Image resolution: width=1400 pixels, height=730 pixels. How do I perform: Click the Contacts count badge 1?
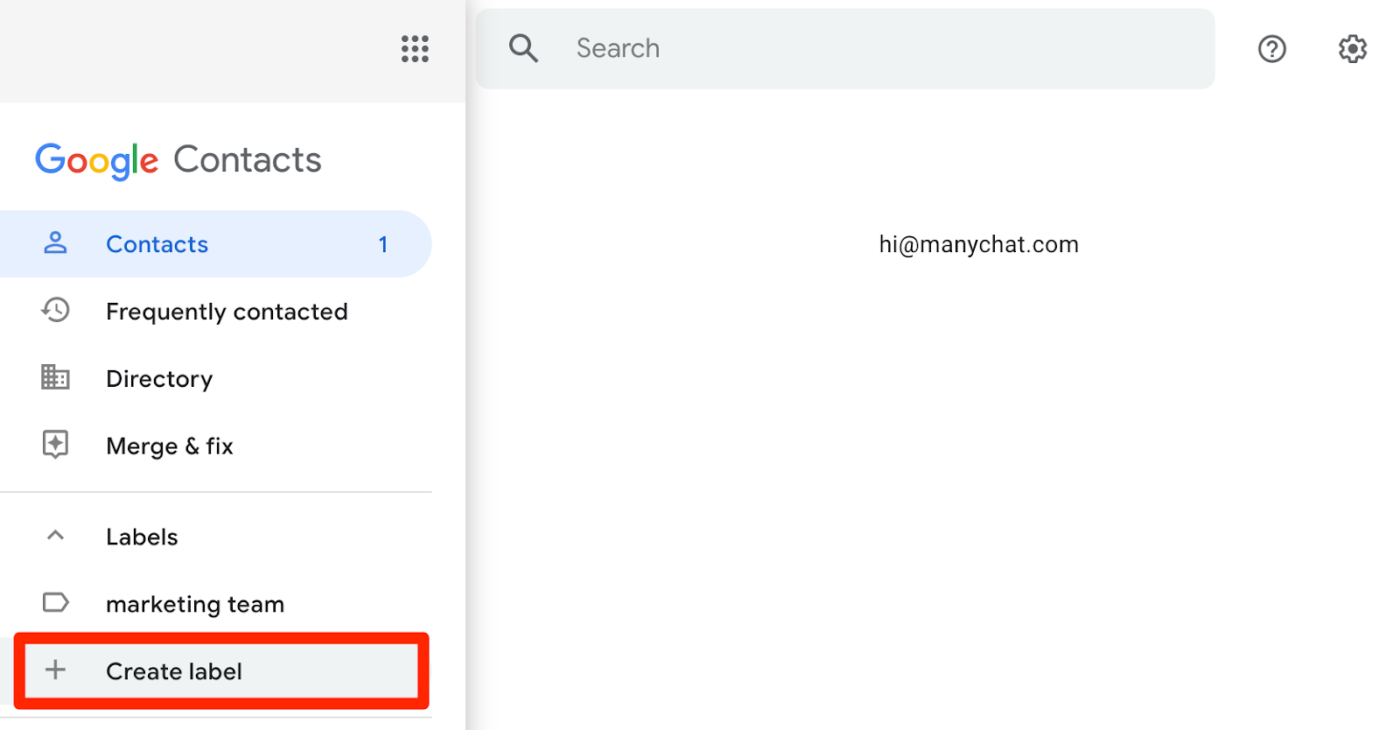click(x=383, y=244)
